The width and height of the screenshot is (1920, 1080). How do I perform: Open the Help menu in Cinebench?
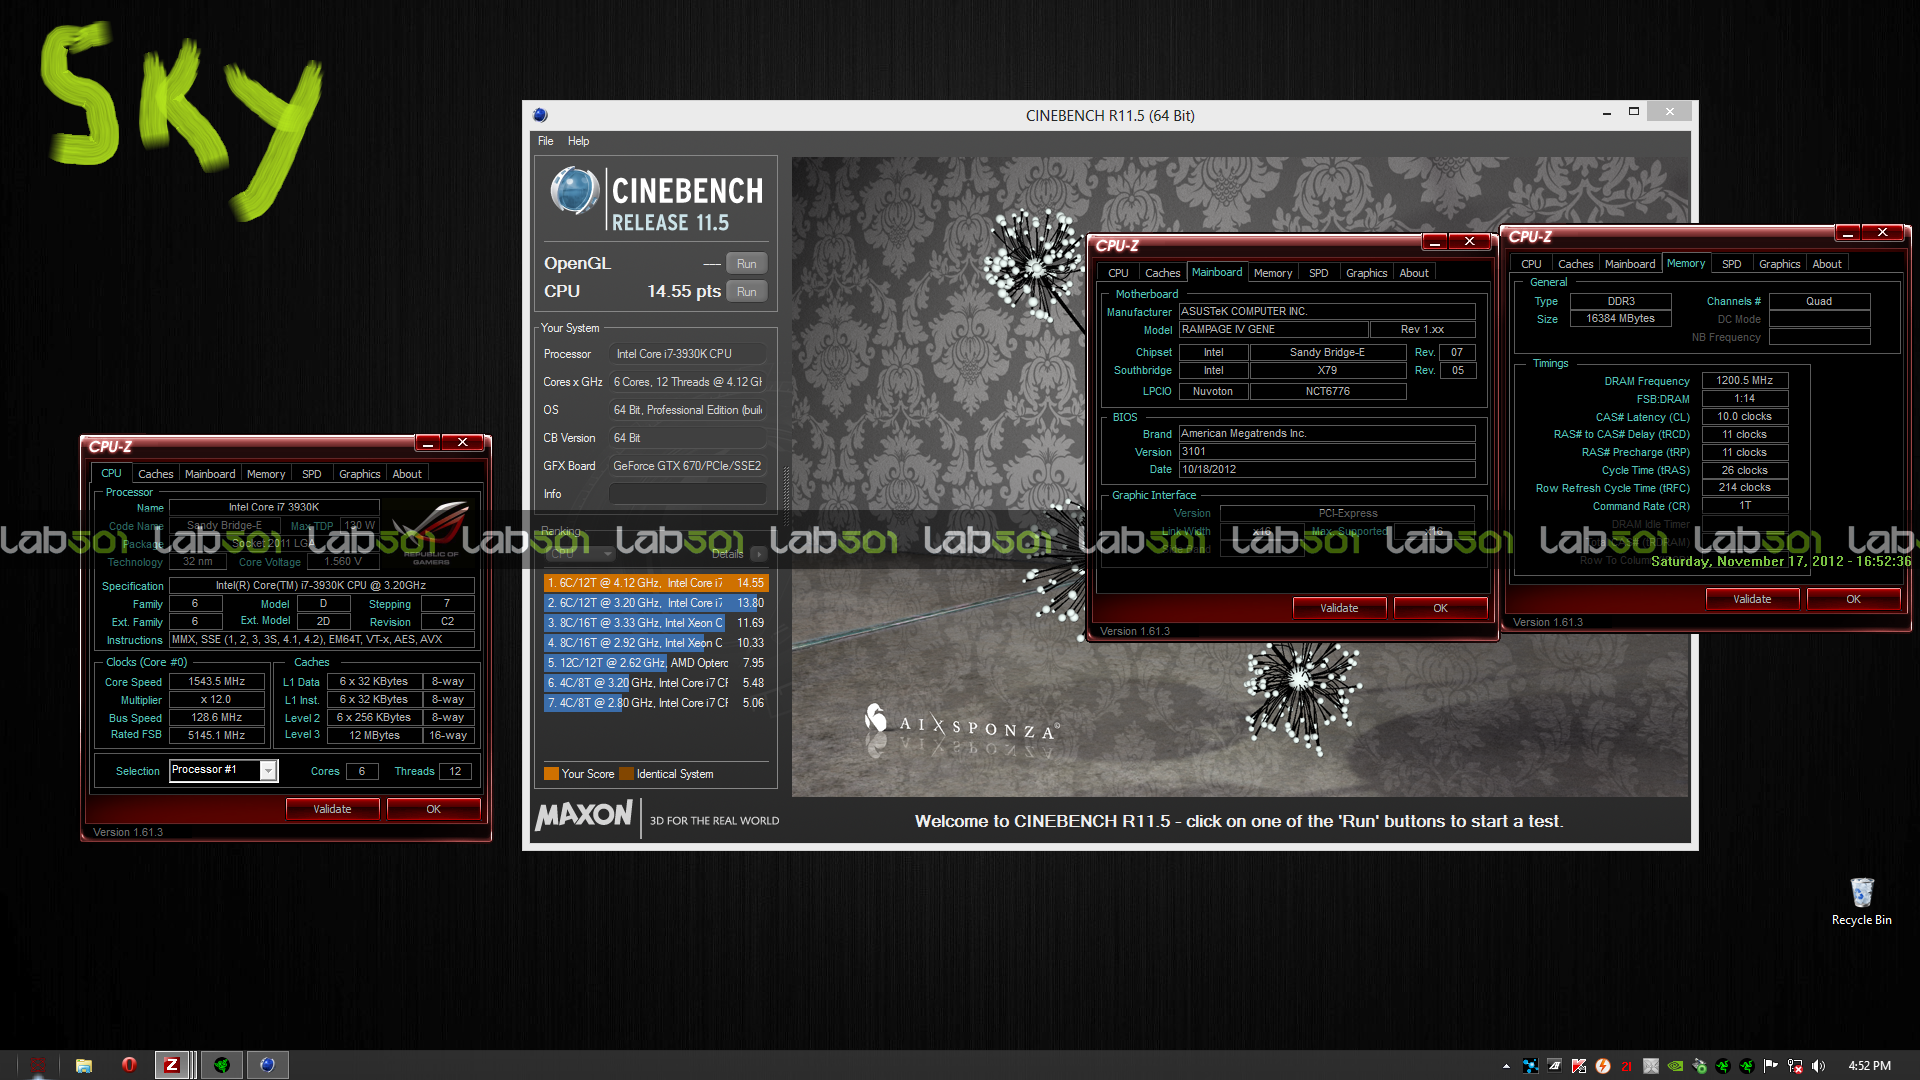click(578, 141)
